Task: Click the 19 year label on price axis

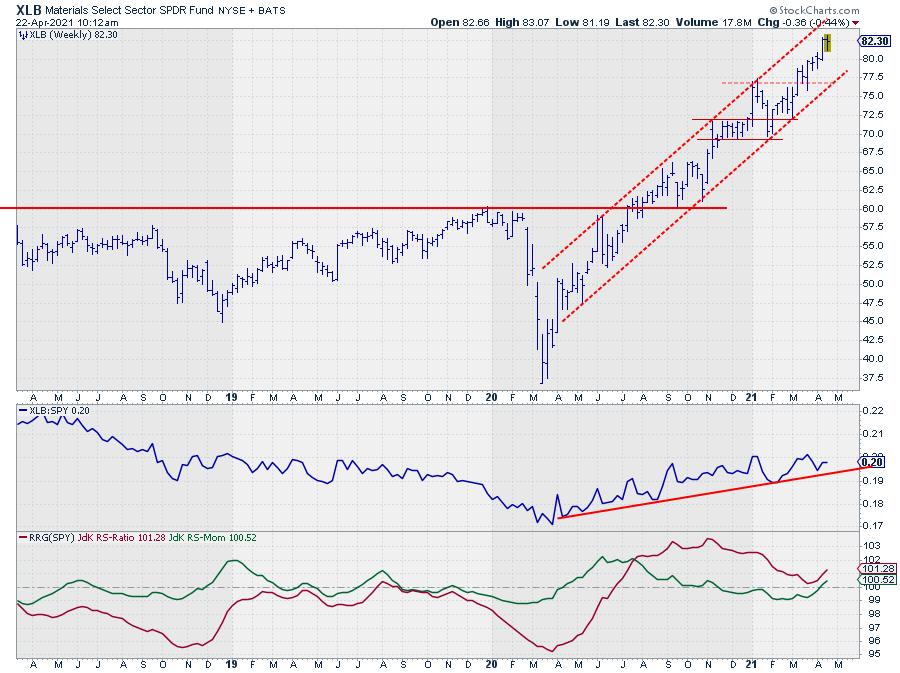Action: pyautogui.click(x=230, y=396)
